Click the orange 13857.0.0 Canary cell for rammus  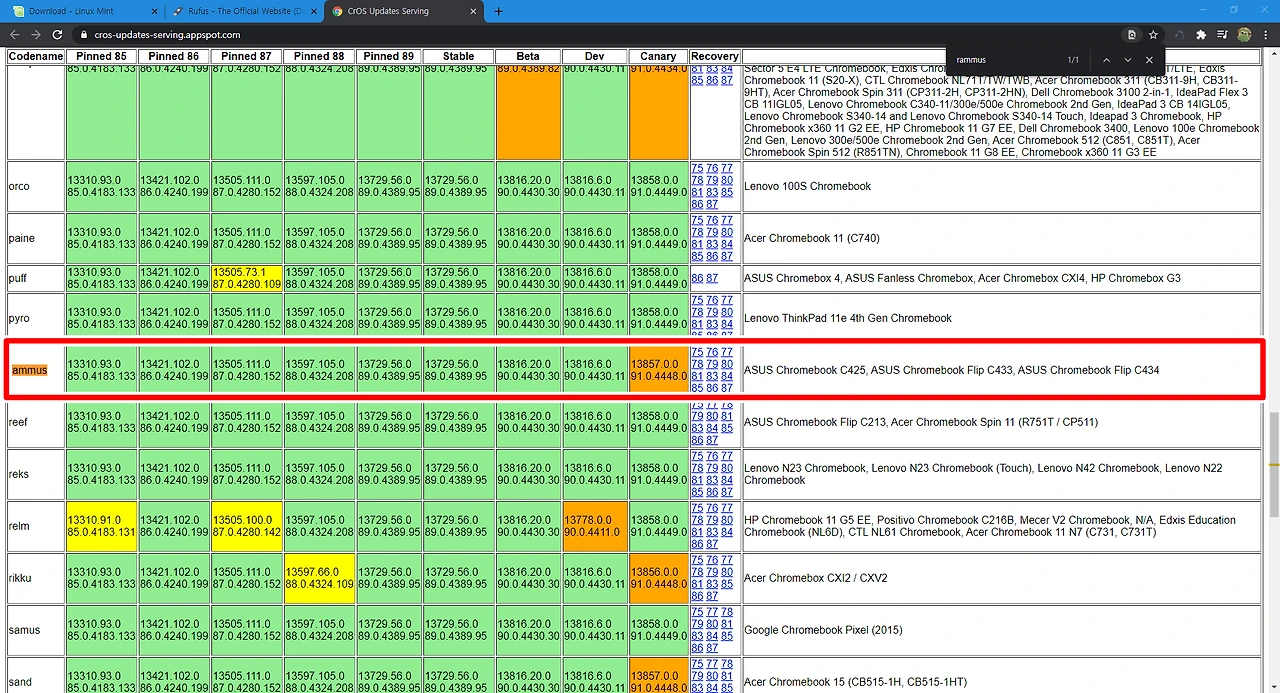pos(658,370)
